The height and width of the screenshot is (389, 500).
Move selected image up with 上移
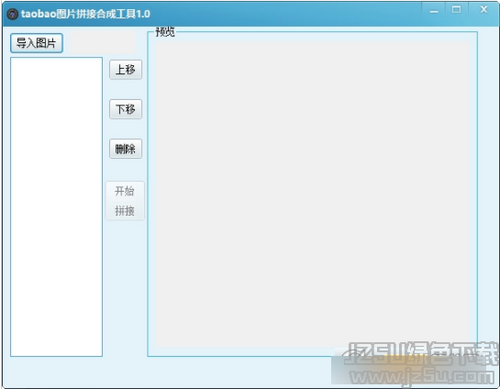(125, 70)
